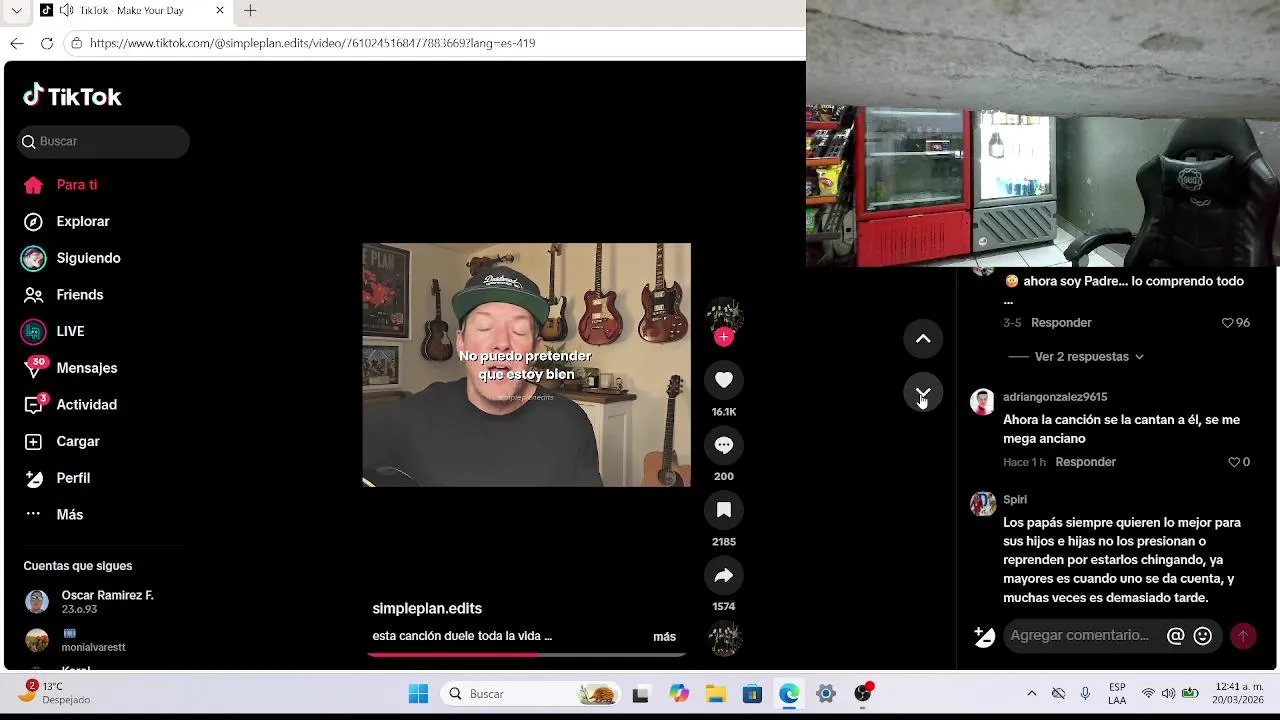Follow creator with red plus badge

pos(724,337)
